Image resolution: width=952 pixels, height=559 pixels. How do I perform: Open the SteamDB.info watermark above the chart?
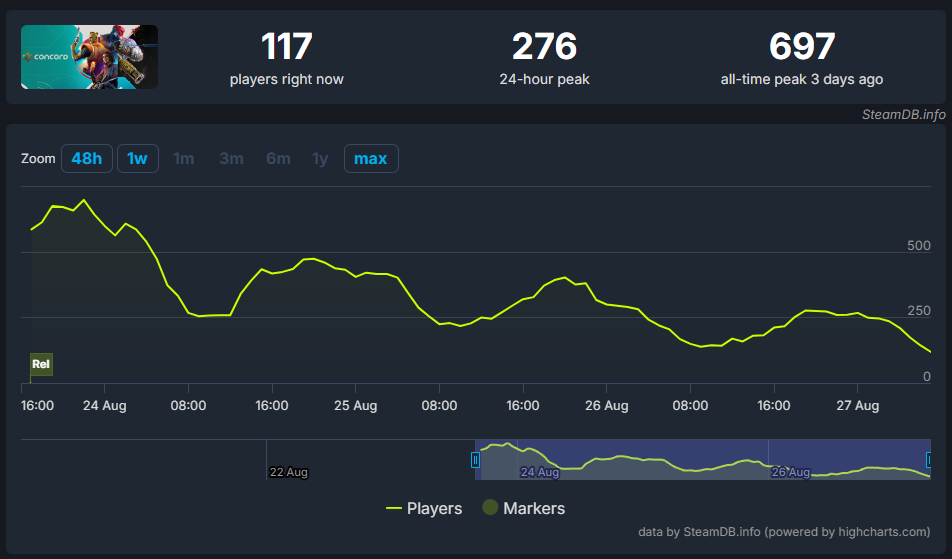coord(903,114)
